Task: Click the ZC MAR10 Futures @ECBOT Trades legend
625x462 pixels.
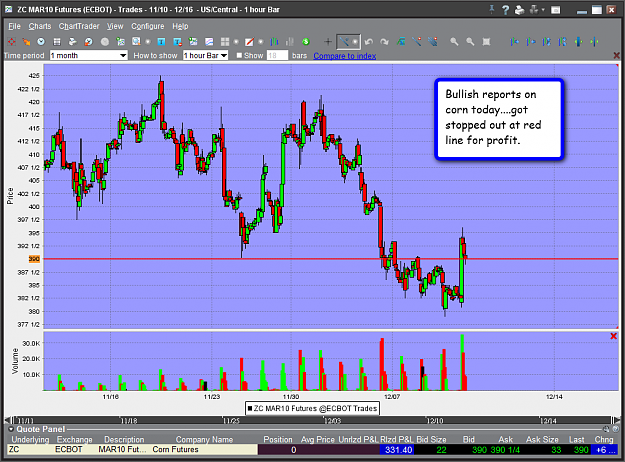Action: 312,408
